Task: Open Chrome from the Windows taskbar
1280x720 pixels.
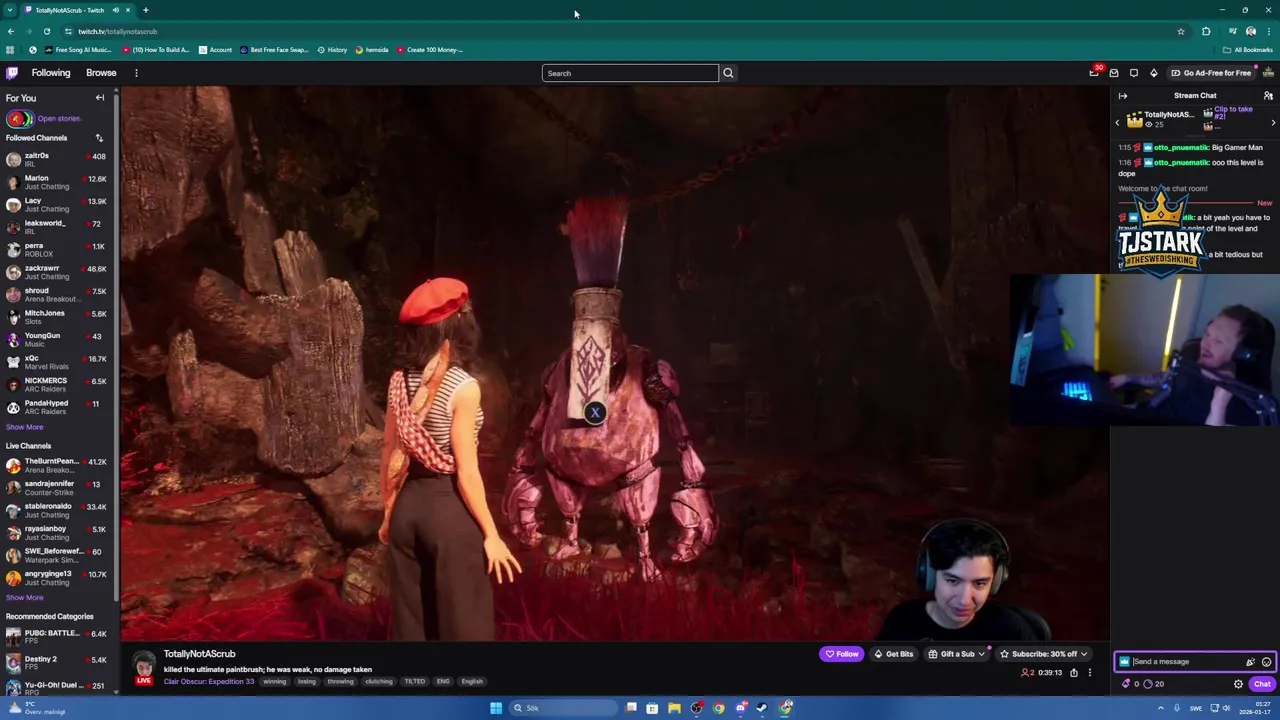Action: (x=719, y=708)
